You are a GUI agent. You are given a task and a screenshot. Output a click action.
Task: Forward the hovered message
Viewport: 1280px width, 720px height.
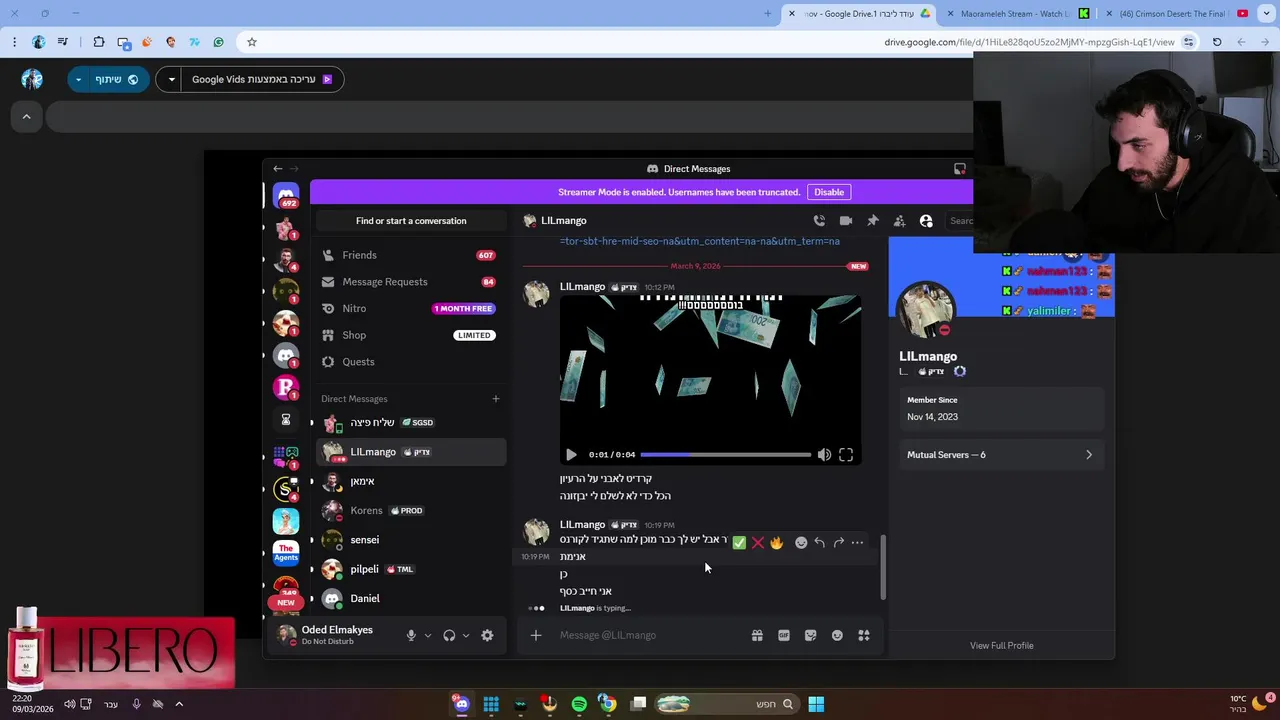pyautogui.click(x=839, y=543)
